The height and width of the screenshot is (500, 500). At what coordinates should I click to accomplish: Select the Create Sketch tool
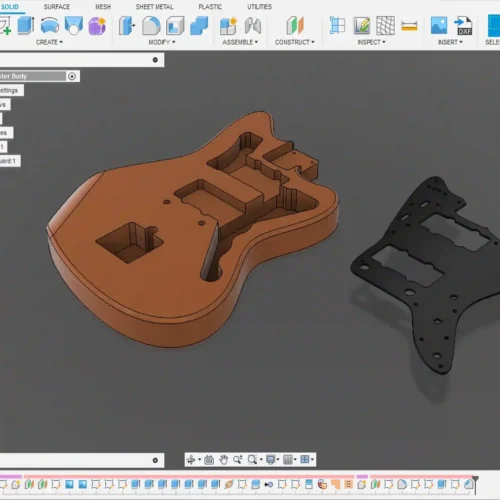(x=5, y=25)
